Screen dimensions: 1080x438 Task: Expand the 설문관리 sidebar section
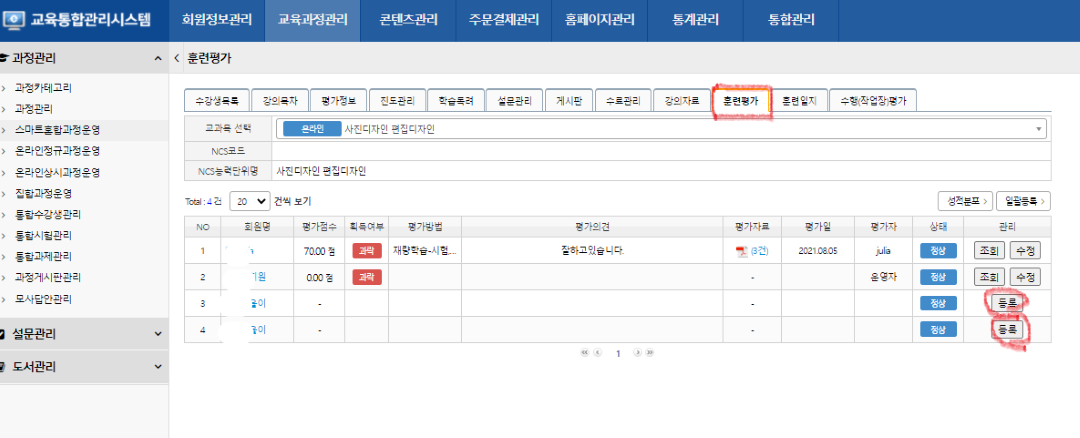tap(158, 334)
